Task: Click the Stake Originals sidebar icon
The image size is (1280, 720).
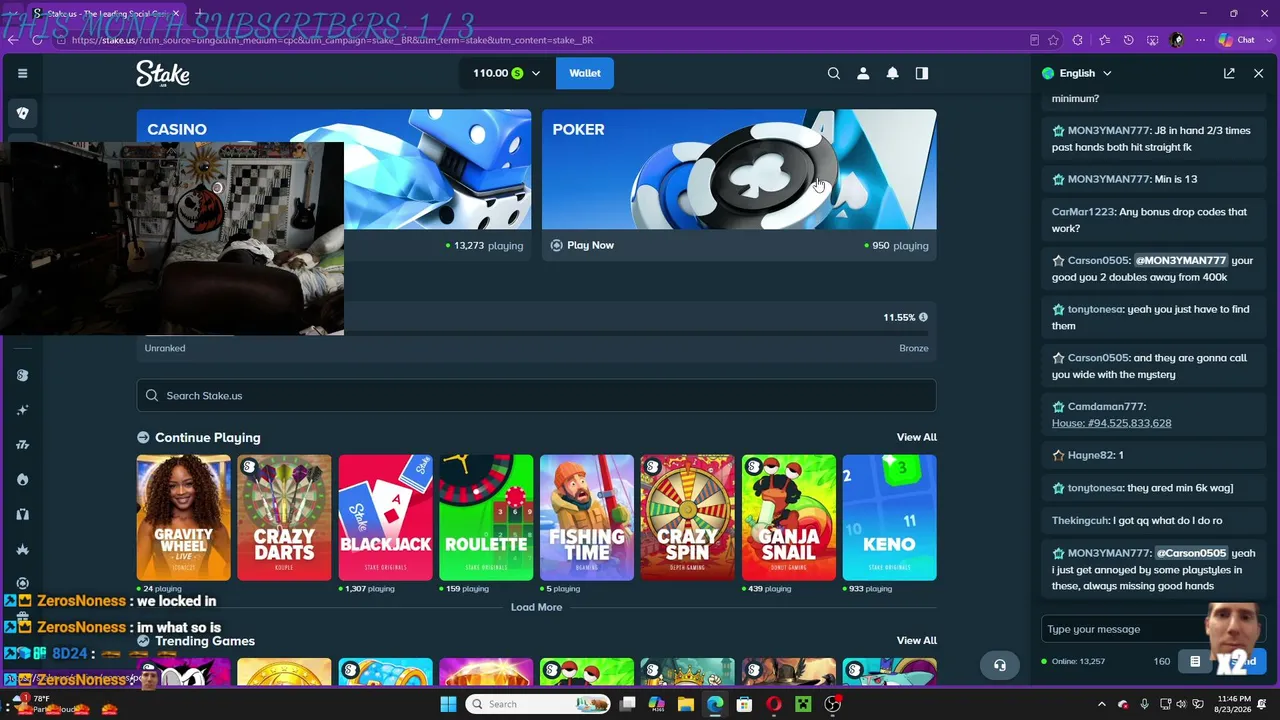Action: click(x=22, y=375)
